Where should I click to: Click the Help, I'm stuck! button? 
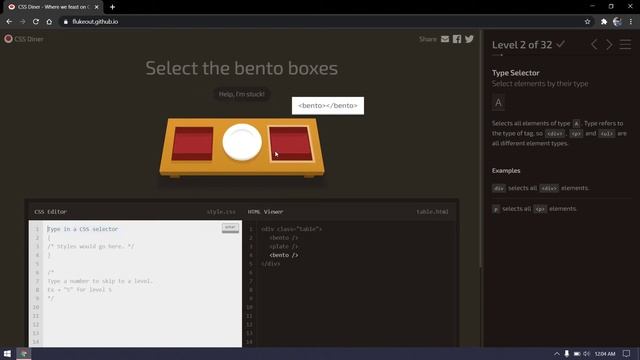pyautogui.click(x=241, y=94)
